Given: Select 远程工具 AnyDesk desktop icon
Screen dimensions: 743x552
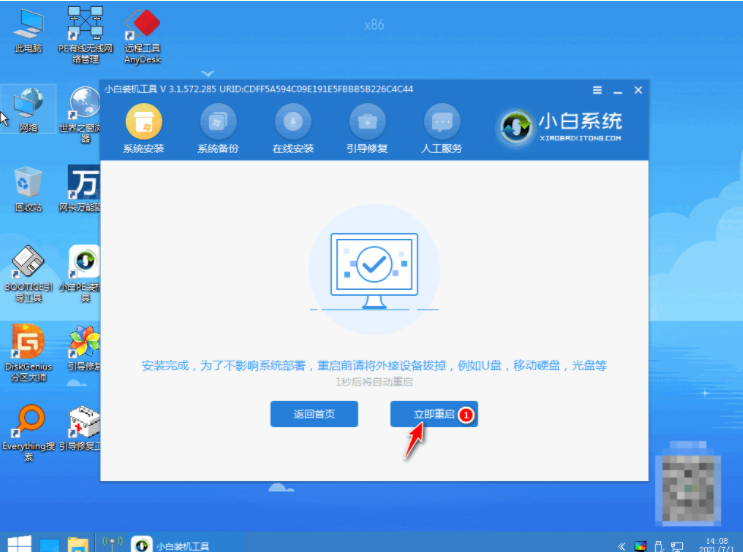Looking at the screenshot, I should coord(142,36).
